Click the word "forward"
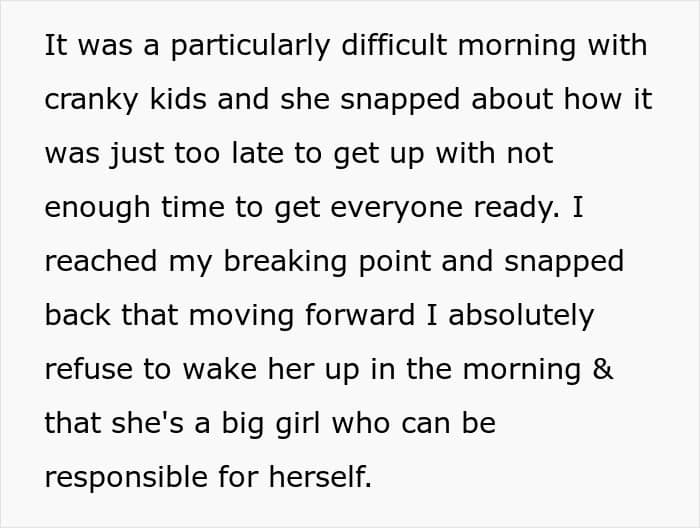Screen dimensions: 700x528 coord(360,315)
